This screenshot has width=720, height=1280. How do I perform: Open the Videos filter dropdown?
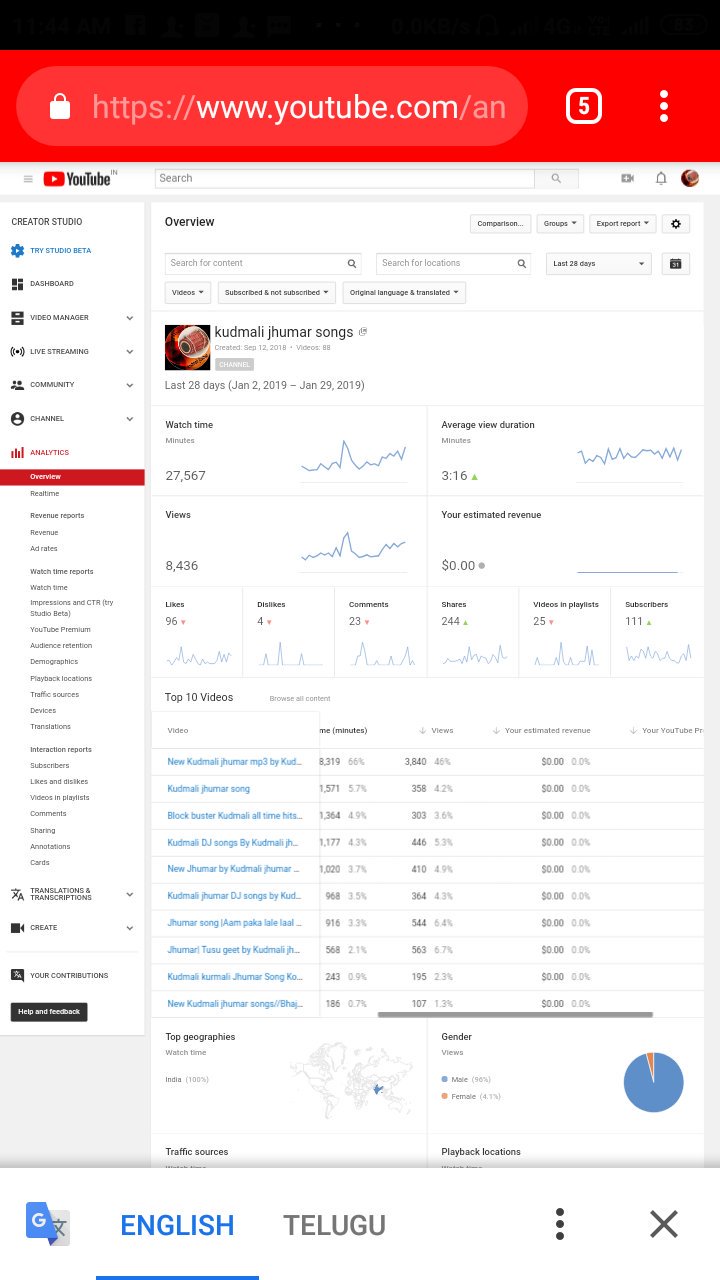188,293
